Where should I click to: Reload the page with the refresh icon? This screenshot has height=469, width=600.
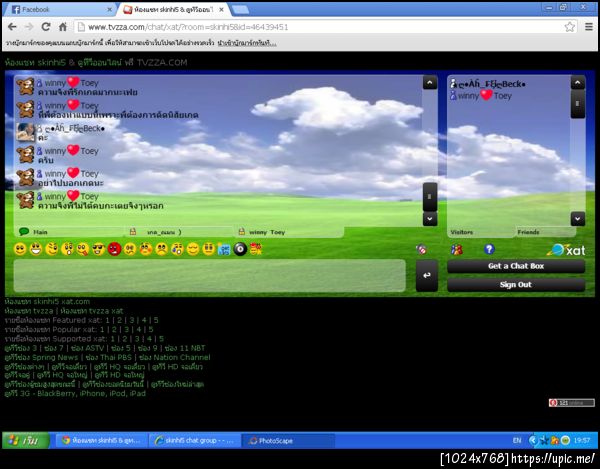click(46, 27)
